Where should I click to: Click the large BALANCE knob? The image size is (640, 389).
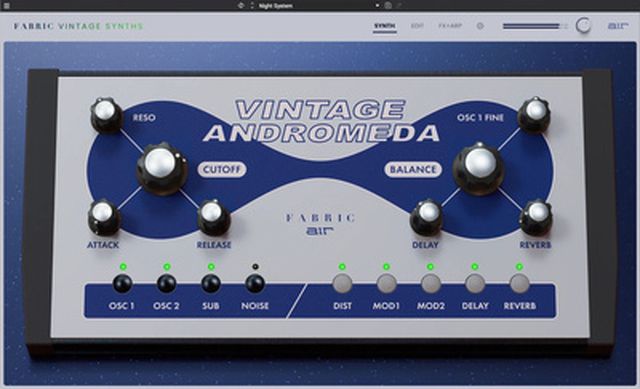pos(479,168)
